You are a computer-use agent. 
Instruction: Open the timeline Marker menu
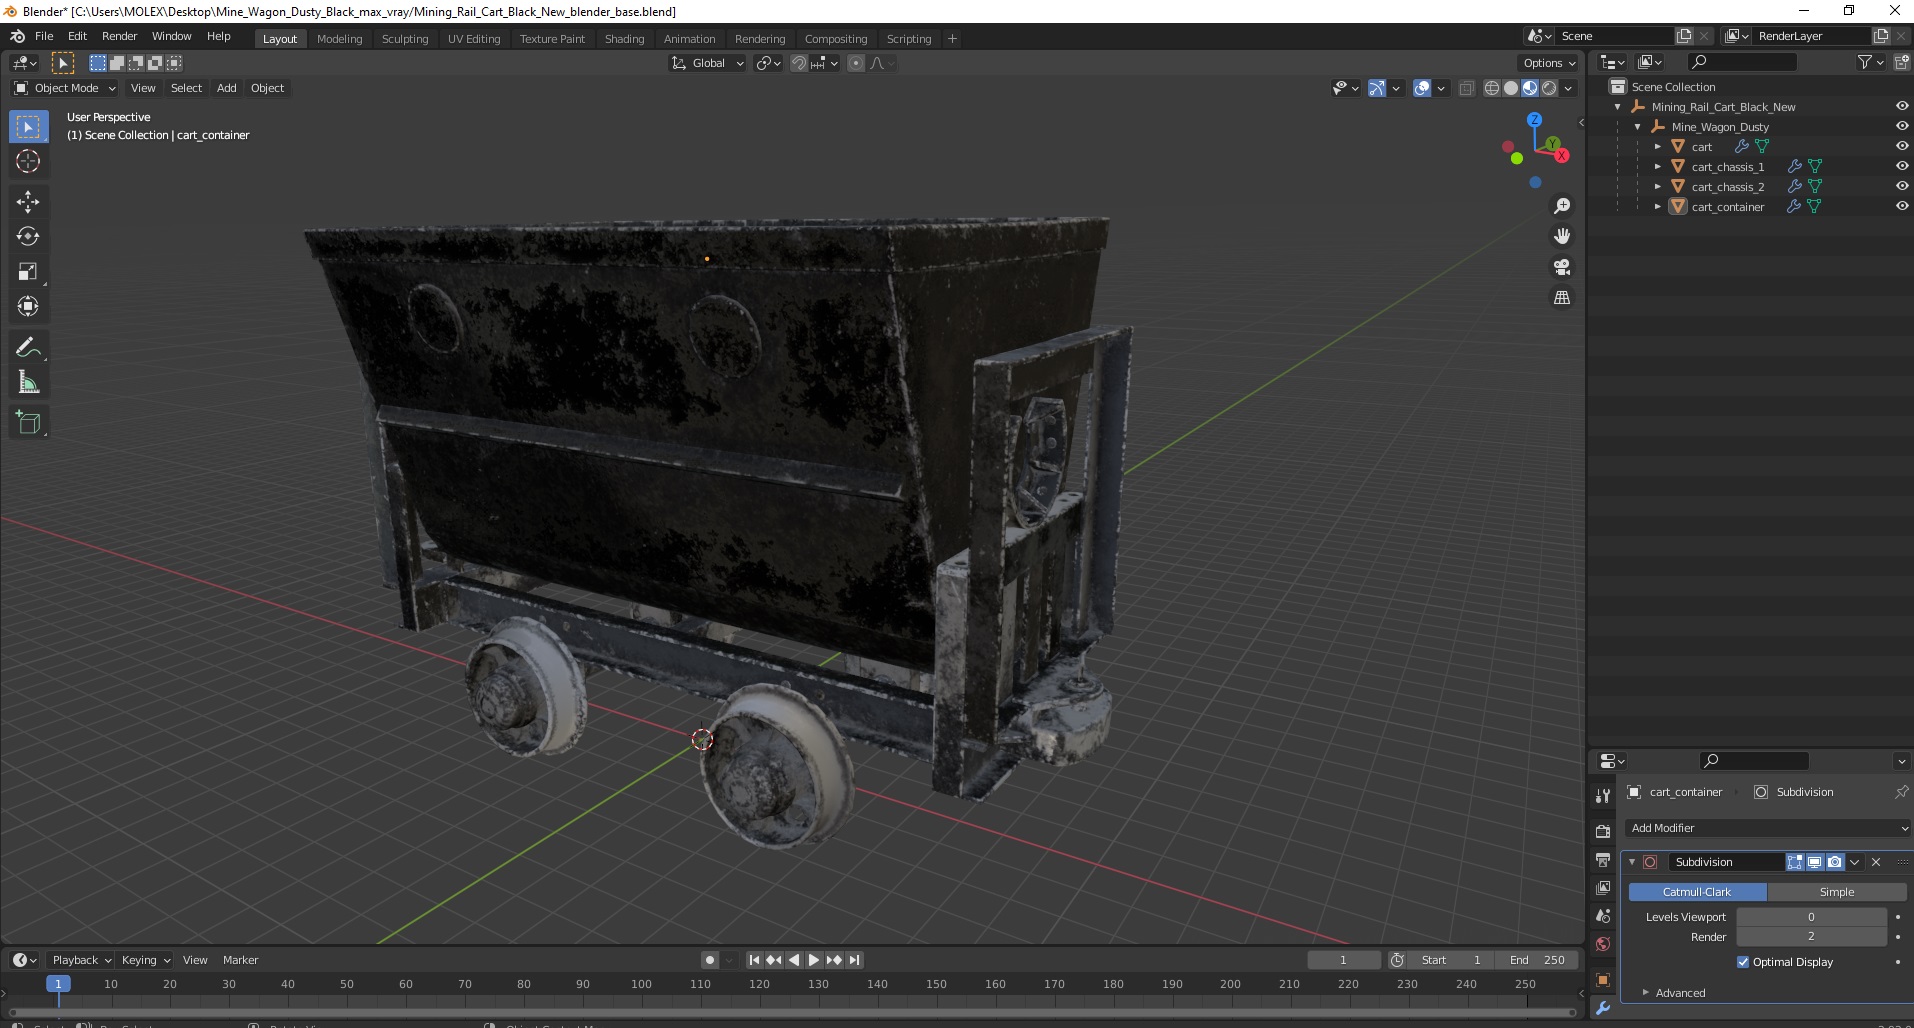[240, 960]
